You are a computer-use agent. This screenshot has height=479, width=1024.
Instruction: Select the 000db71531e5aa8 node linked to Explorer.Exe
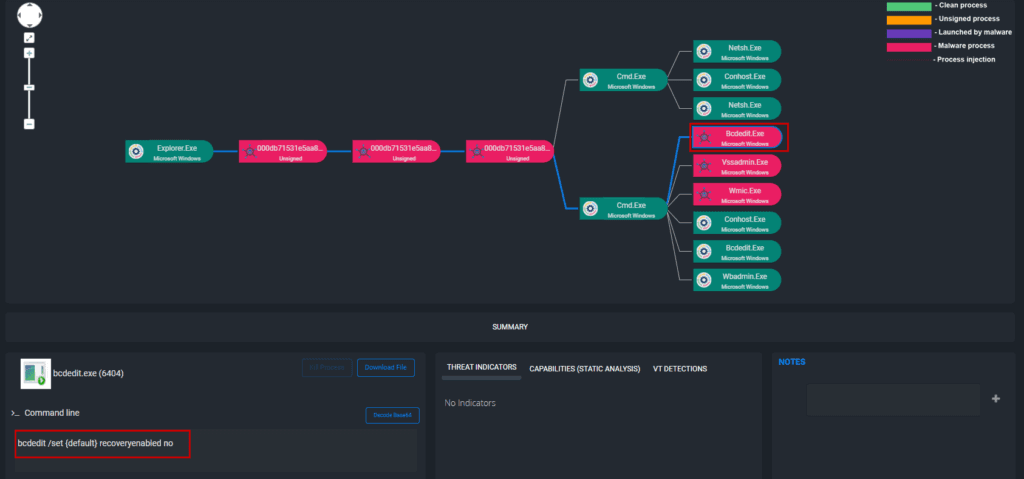283,152
